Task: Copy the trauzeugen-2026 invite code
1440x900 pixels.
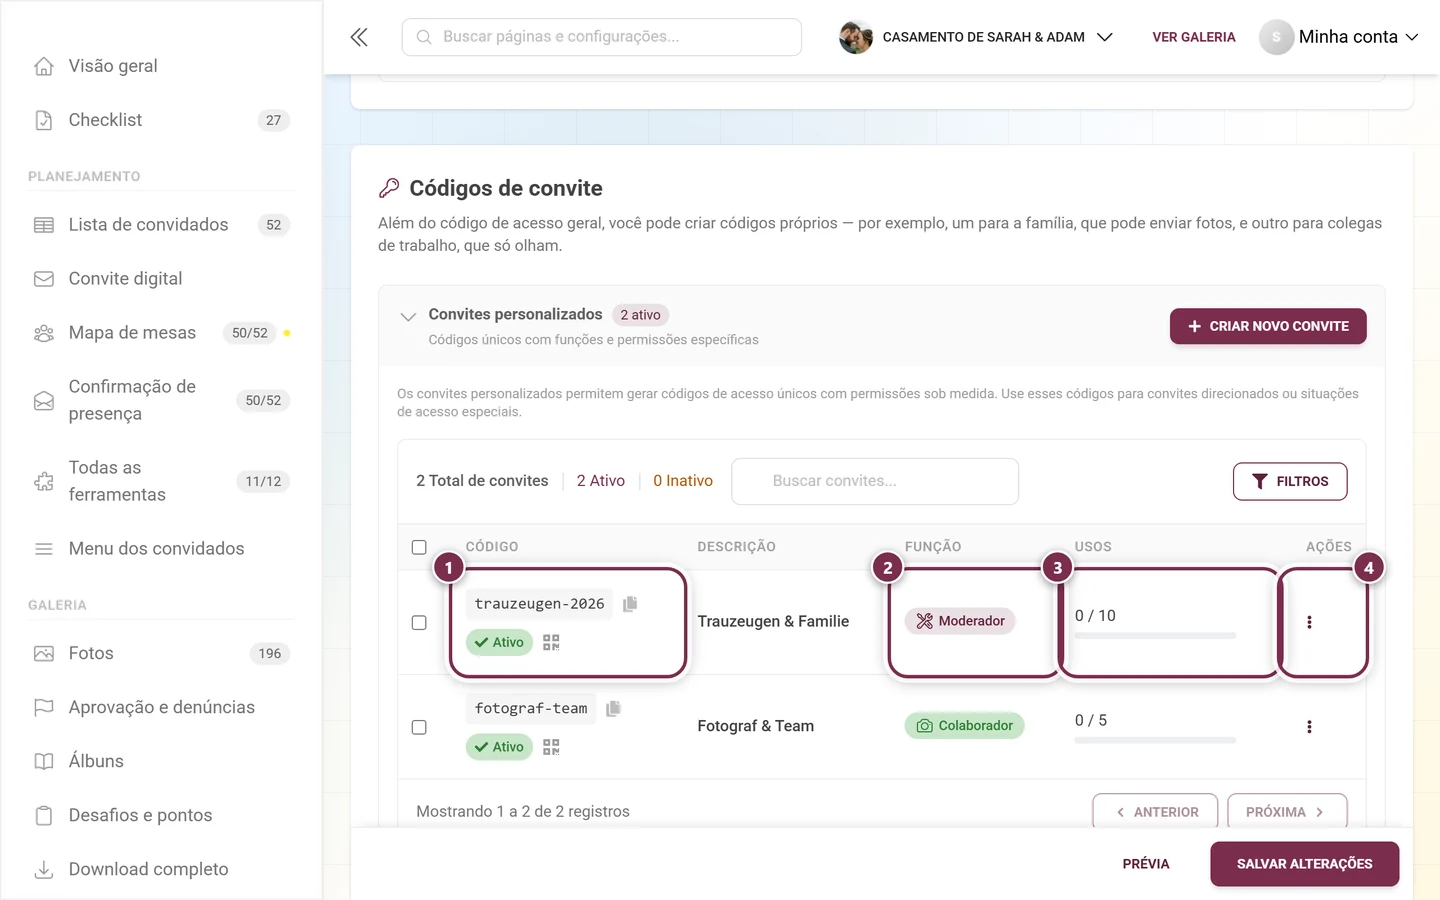Action: tap(630, 604)
